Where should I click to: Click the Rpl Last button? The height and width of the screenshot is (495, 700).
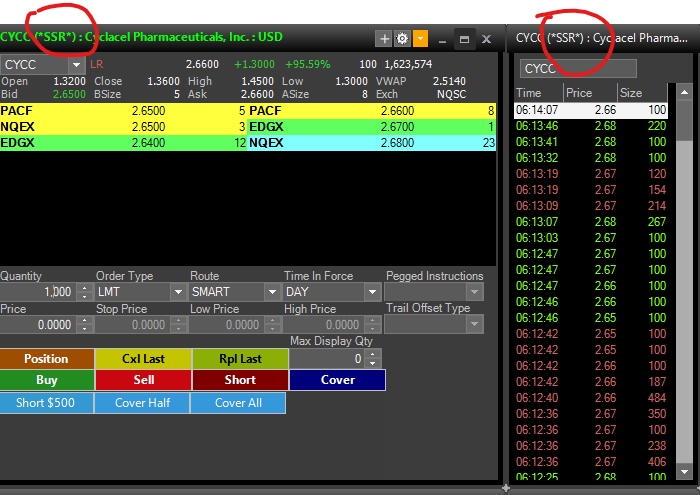click(x=240, y=359)
